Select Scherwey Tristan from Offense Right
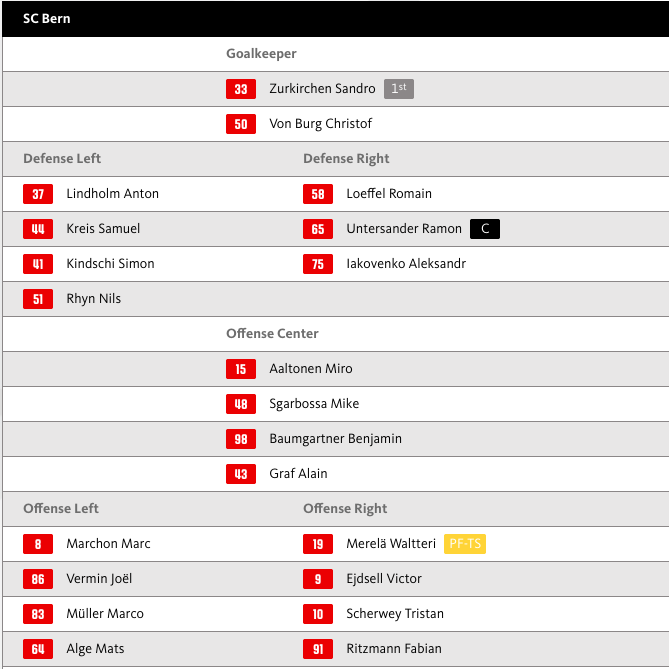This screenshot has height=669, width=669. [x=395, y=614]
